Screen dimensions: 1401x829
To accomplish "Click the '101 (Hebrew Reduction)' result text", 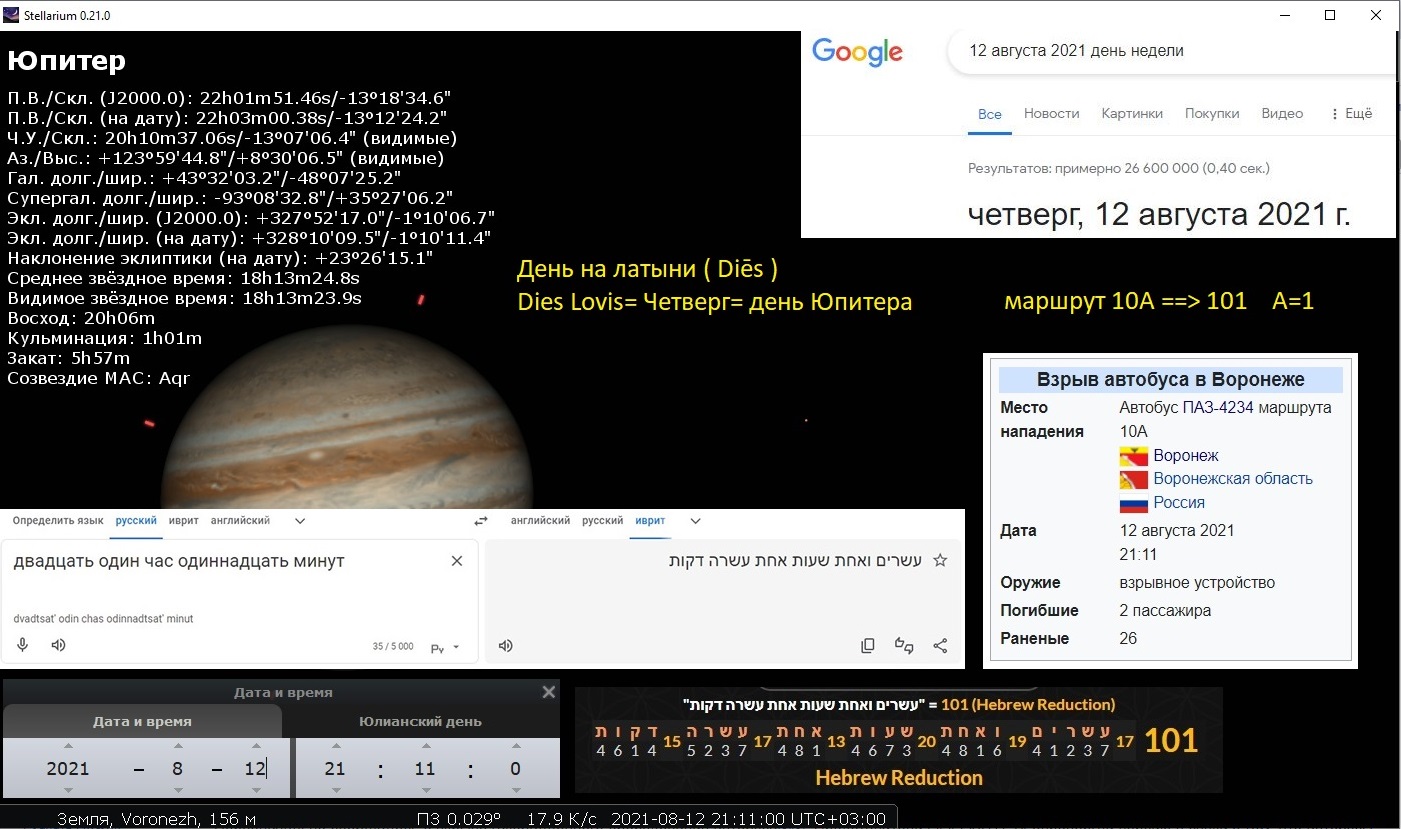I will pos(1027,704).
